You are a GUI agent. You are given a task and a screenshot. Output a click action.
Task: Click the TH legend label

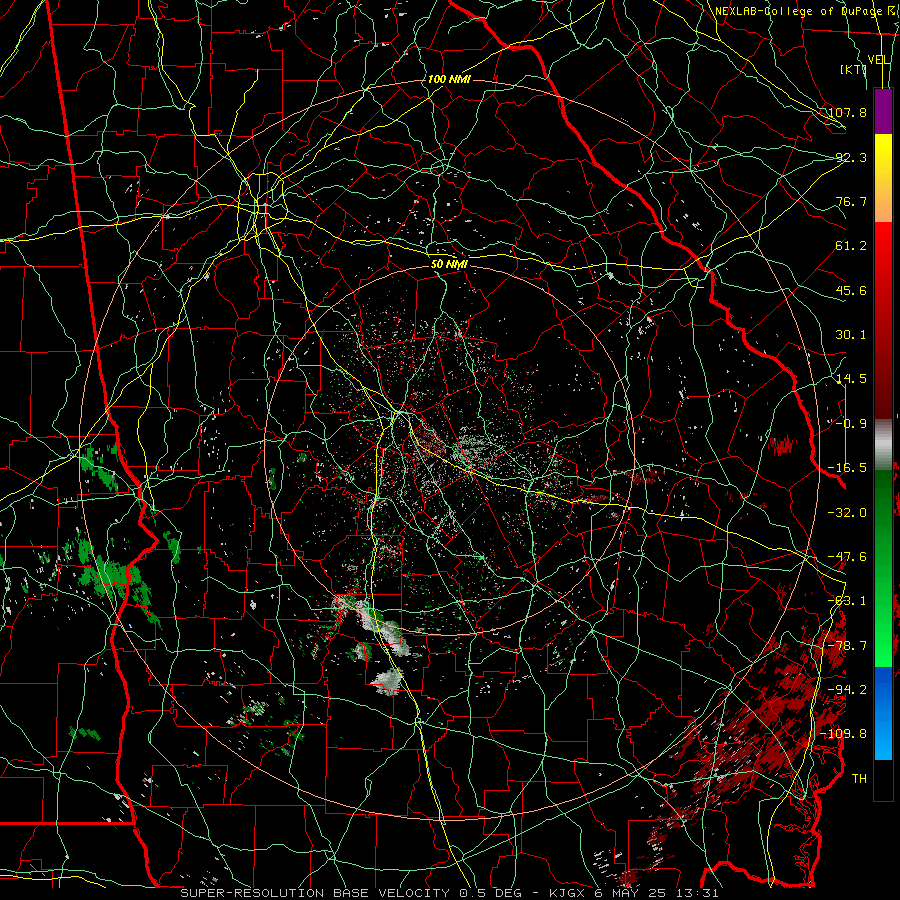tap(859, 779)
